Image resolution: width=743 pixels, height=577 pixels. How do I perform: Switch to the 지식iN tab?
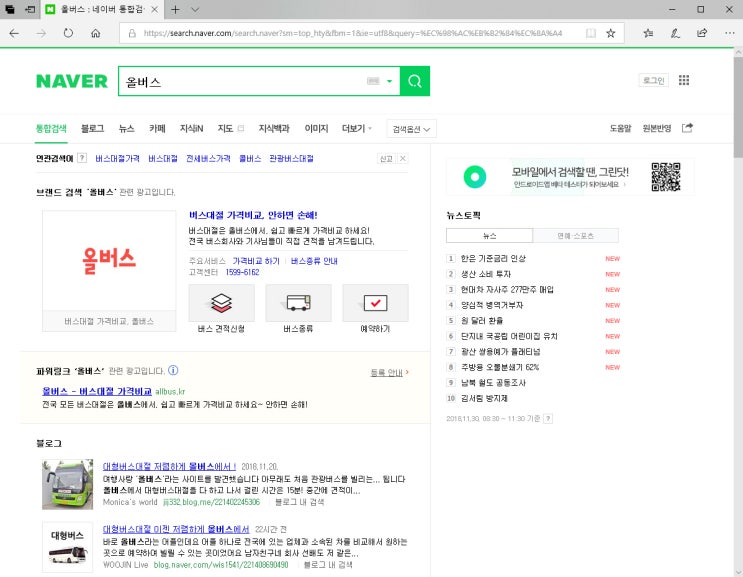coord(191,128)
